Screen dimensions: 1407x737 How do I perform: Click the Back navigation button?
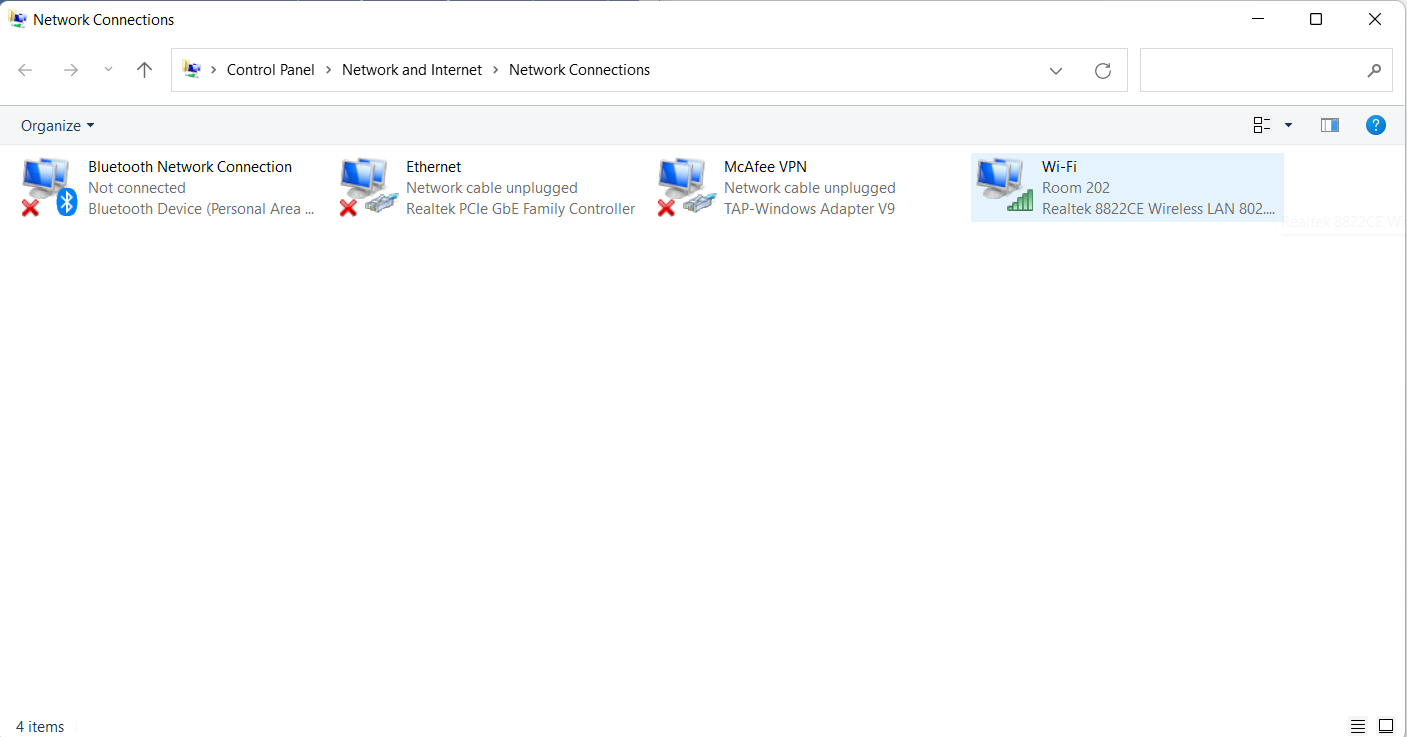tap(26, 70)
